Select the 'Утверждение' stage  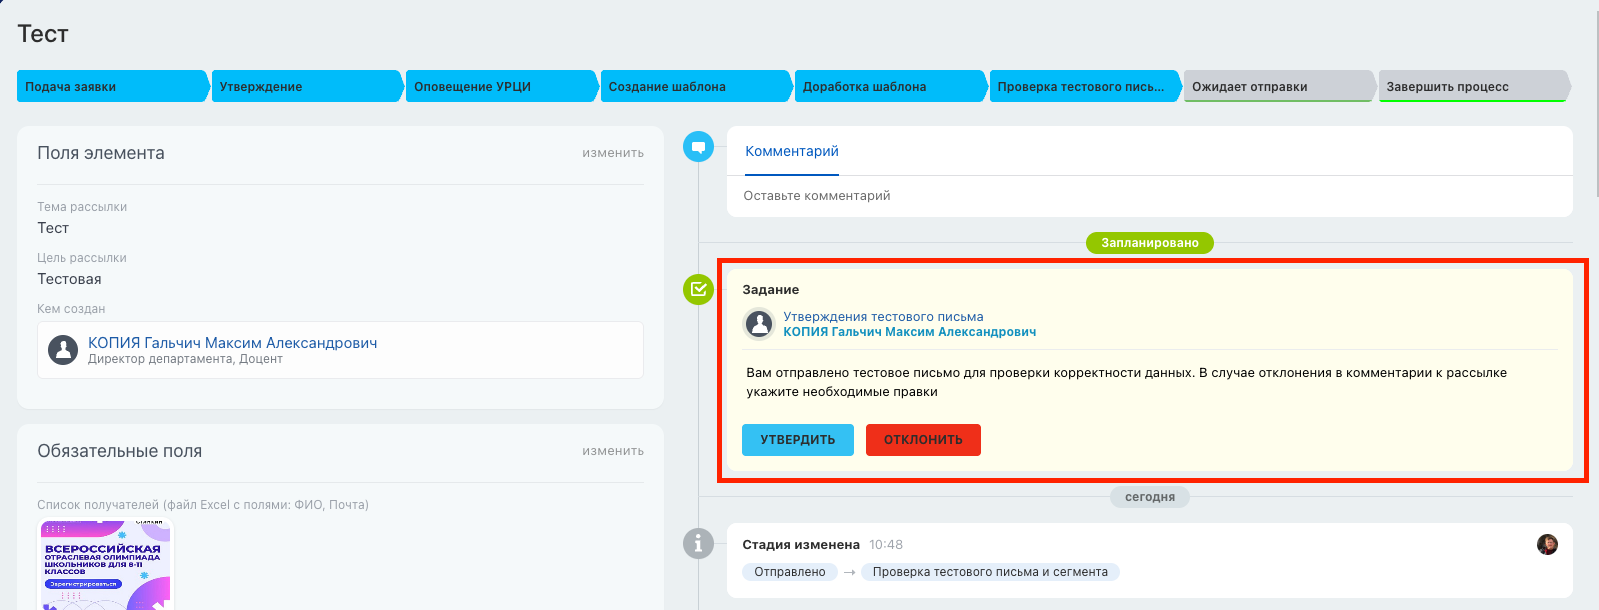tap(307, 86)
